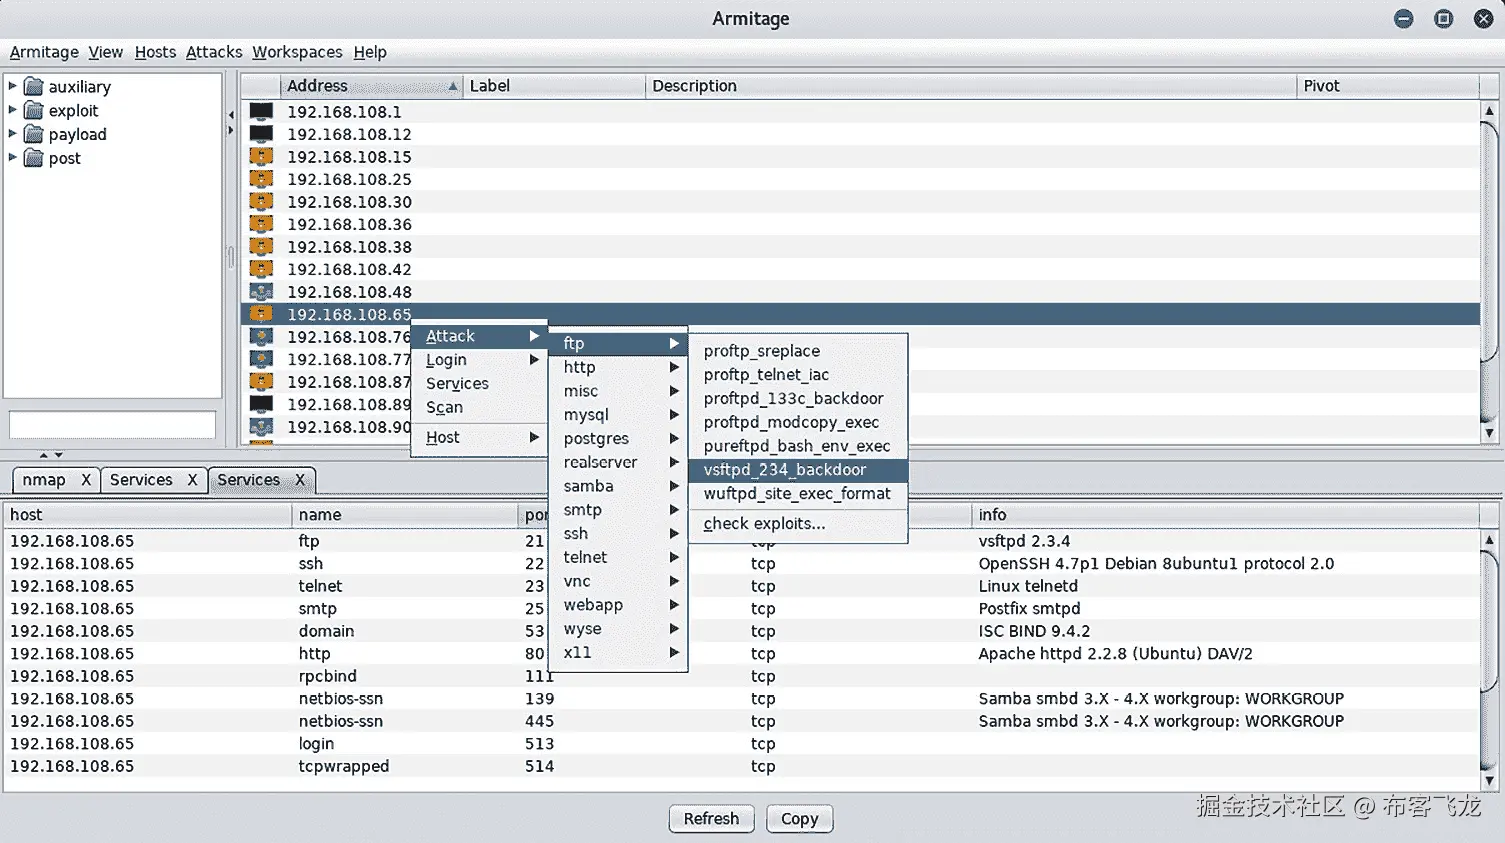Click host icon for 192.168.108.38
1505x843 pixels.
(261, 246)
